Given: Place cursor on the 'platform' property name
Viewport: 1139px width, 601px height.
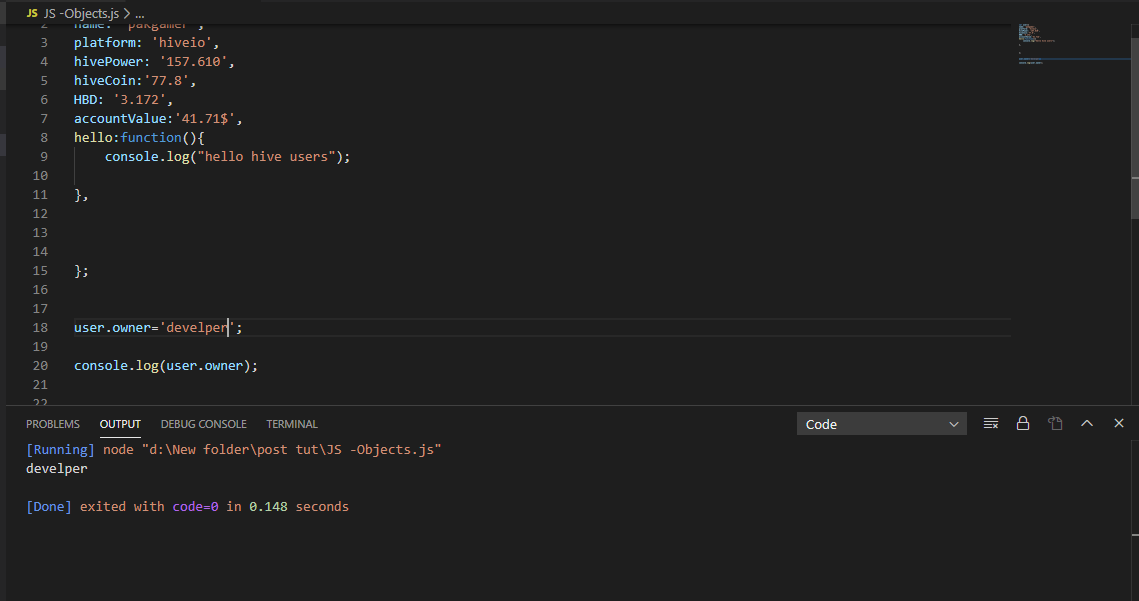Looking at the screenshot, I should point(105,43).
